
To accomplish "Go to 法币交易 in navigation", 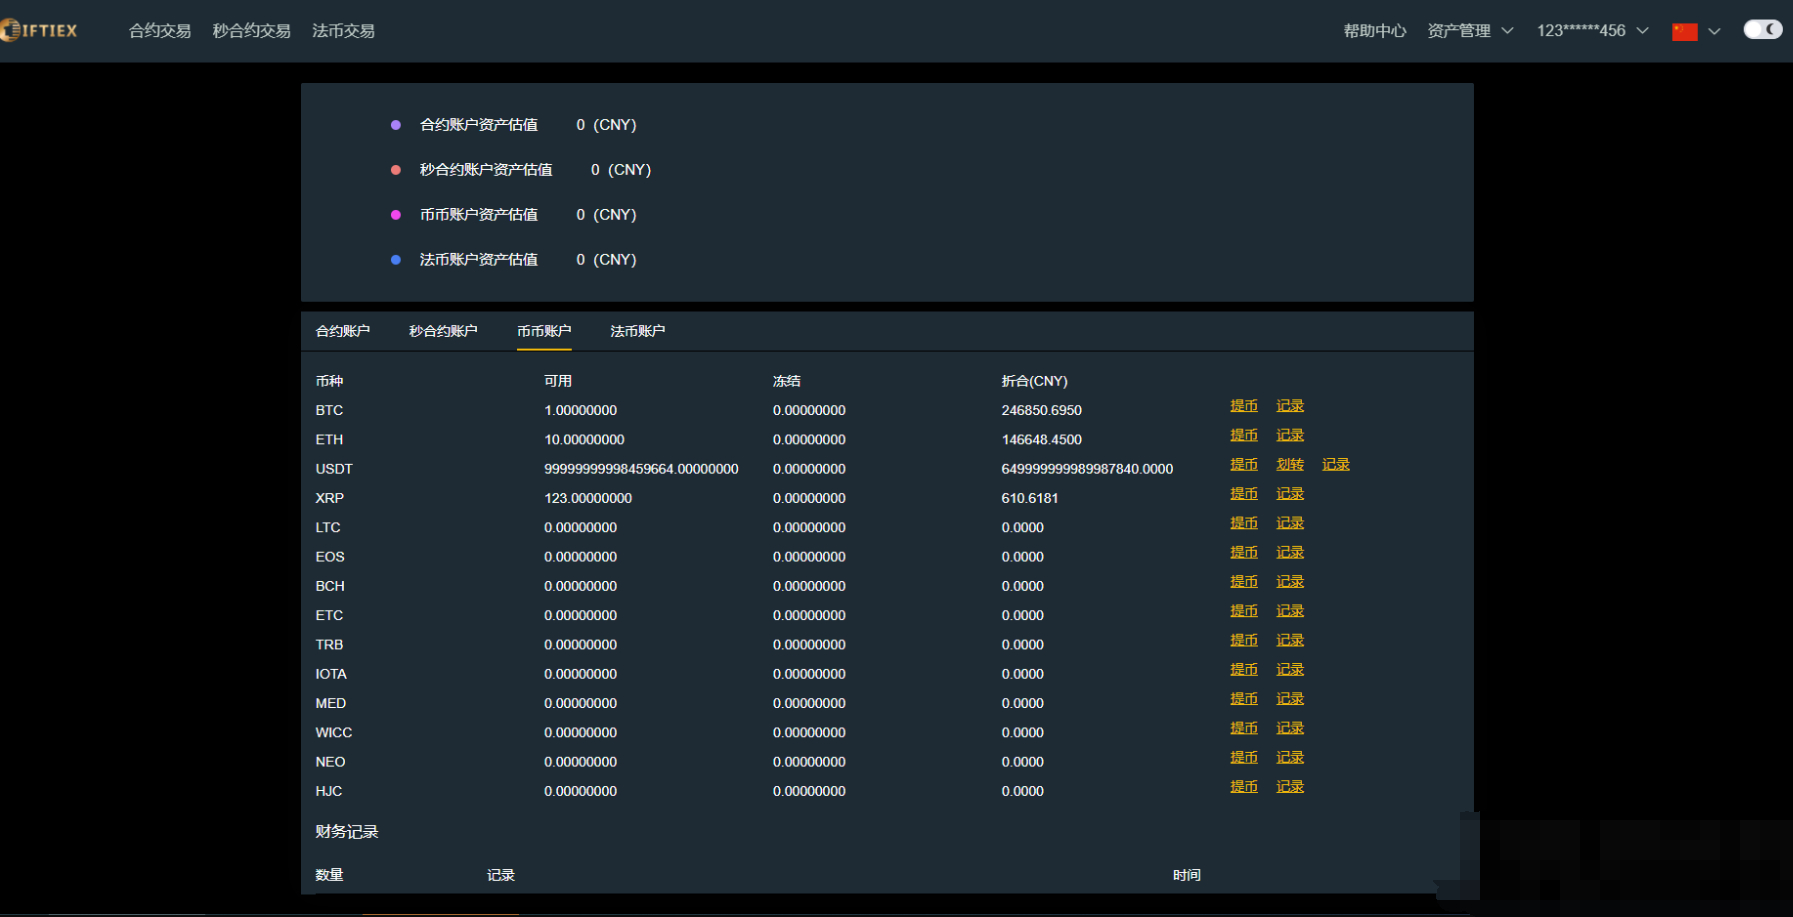I will pyautogui.click(x=343, y=31).
